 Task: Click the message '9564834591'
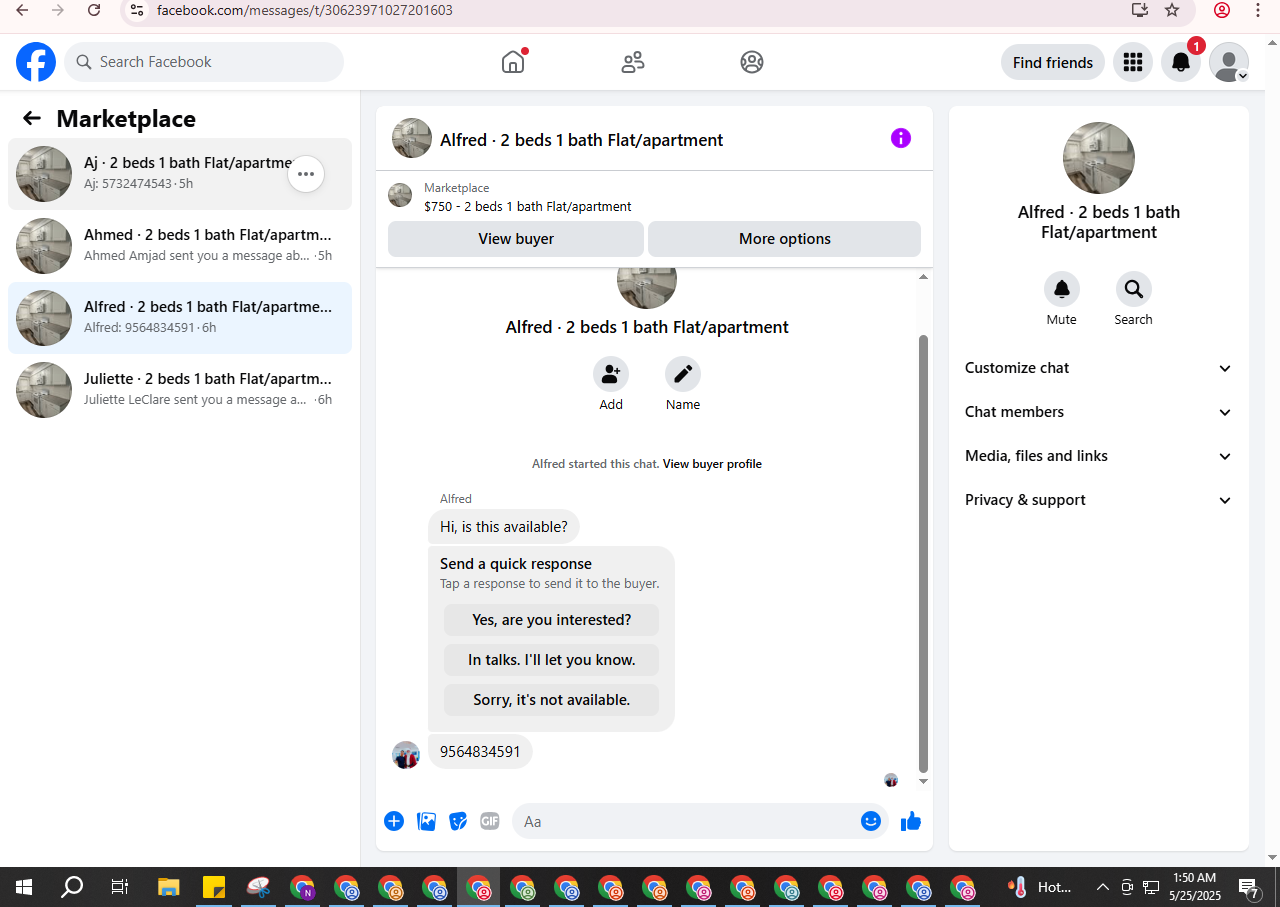pos(480,752)
